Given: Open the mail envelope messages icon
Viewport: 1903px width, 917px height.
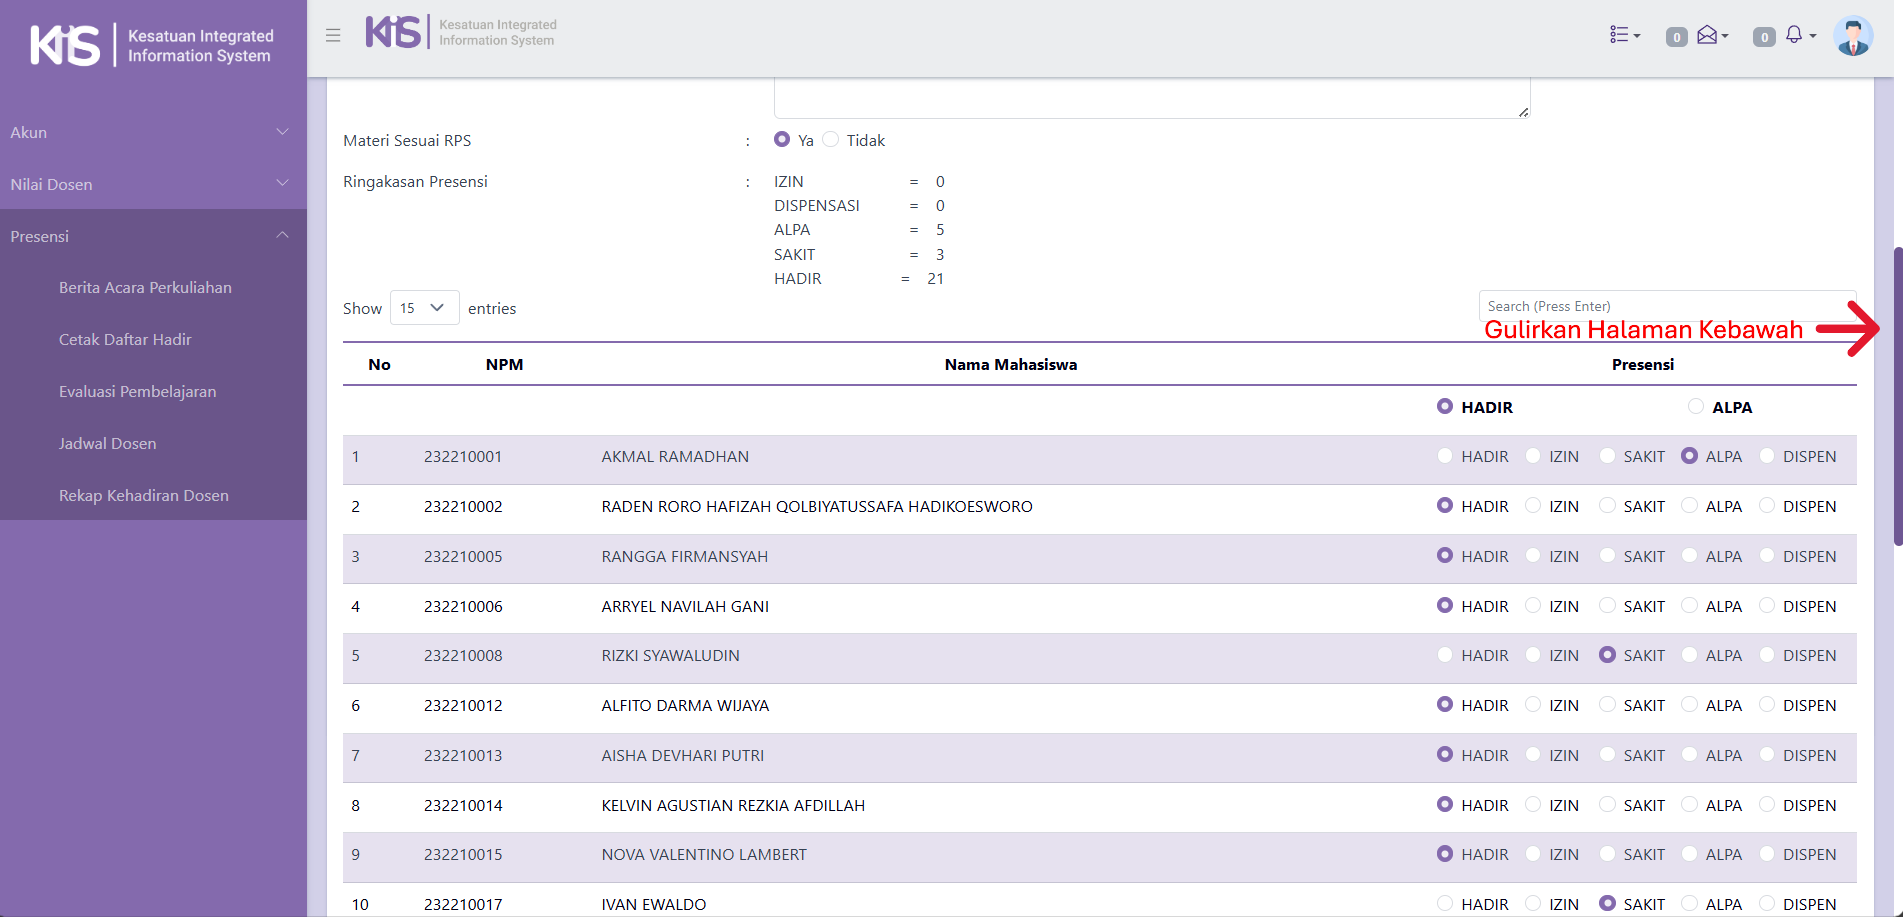Looking at the screenshot, I should [1709, 35].
